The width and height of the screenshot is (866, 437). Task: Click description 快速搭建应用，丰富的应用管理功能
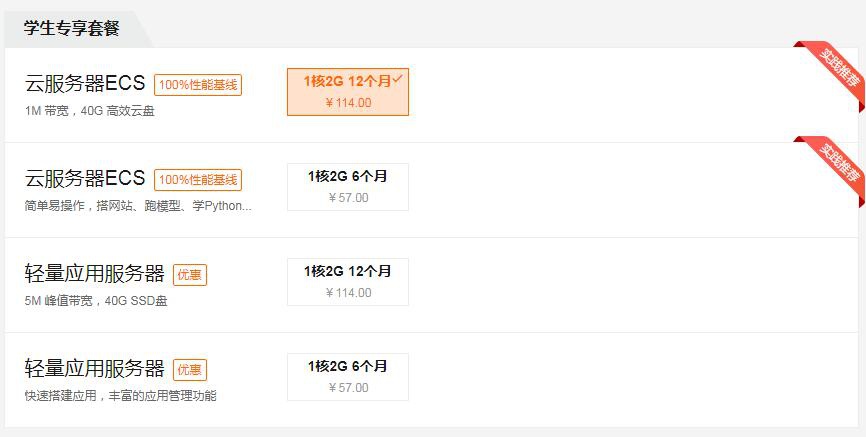pyautogui.click(x=120, y=396)
